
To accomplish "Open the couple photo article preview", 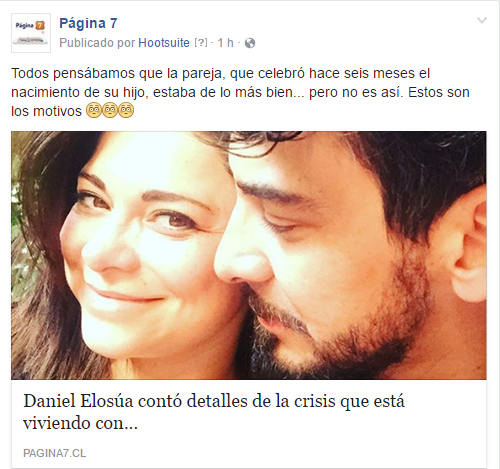I will 249,255.
